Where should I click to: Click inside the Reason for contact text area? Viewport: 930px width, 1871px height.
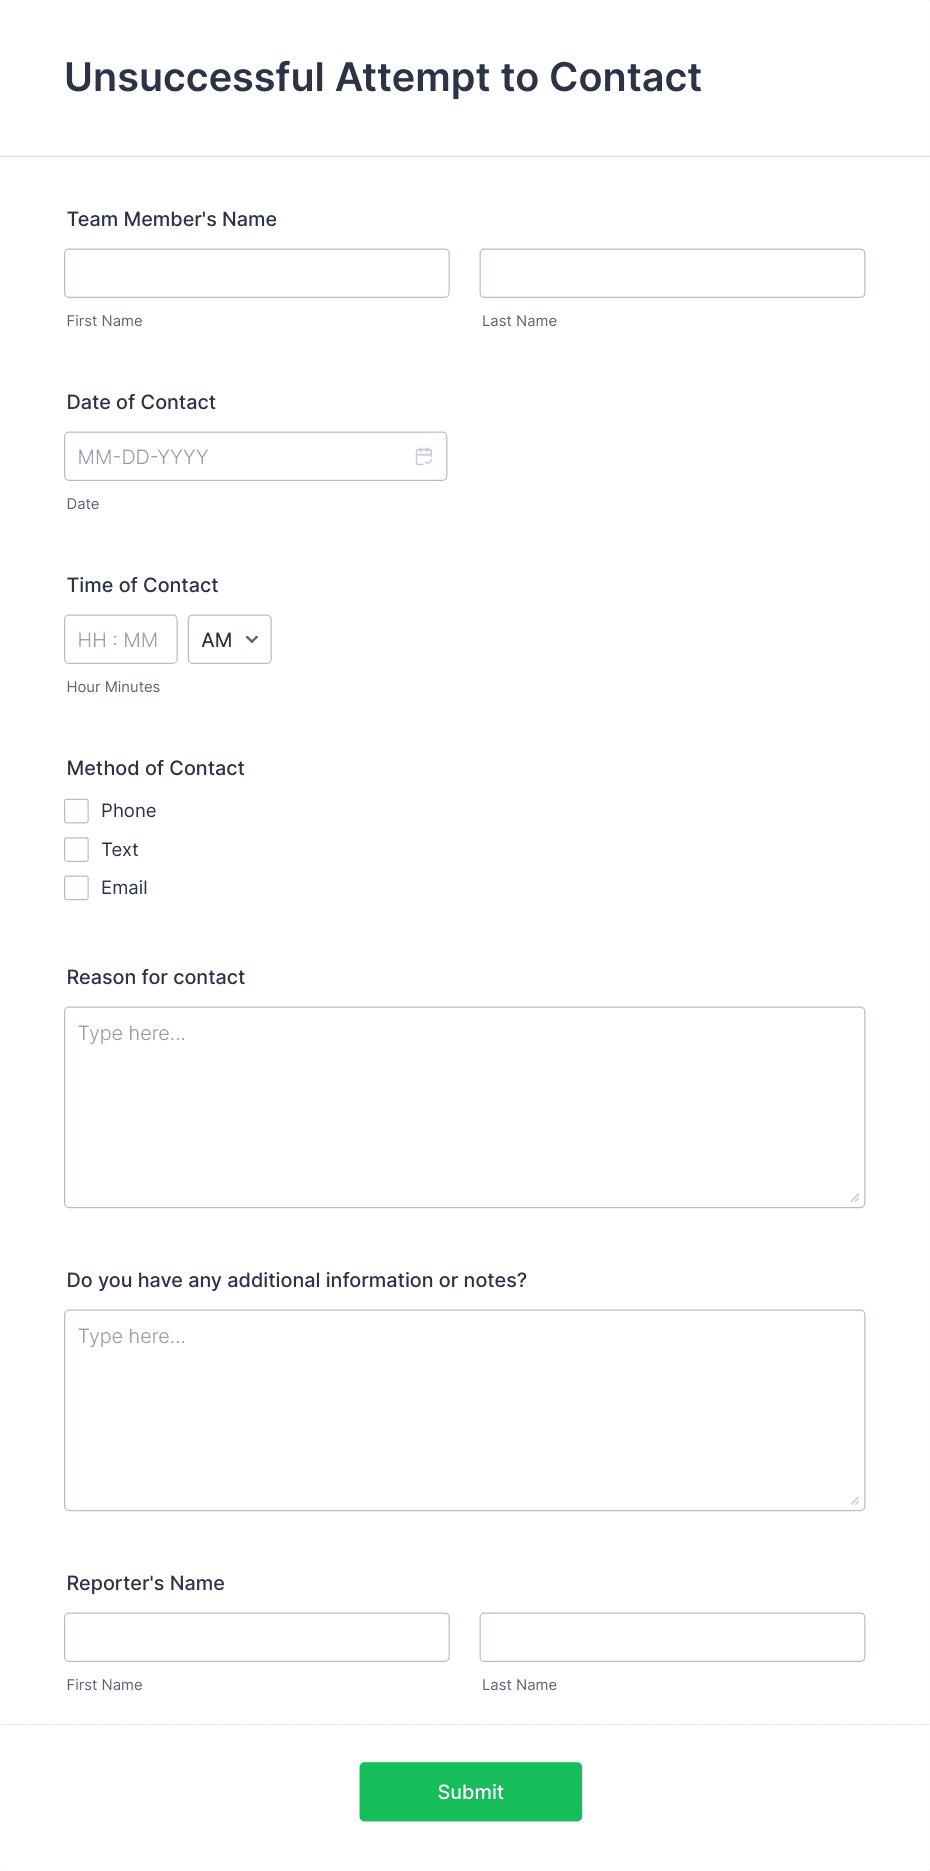pos(464,1100)
